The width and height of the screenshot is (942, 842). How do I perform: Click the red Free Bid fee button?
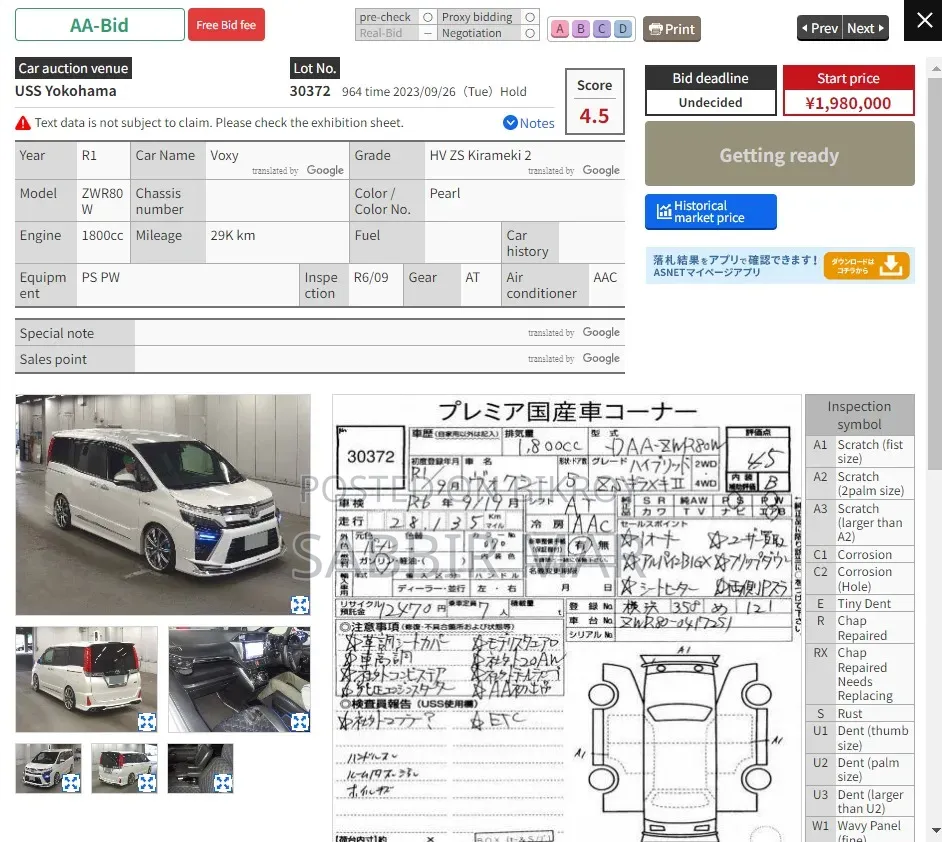pyautogui.click(x=226, y=25)
